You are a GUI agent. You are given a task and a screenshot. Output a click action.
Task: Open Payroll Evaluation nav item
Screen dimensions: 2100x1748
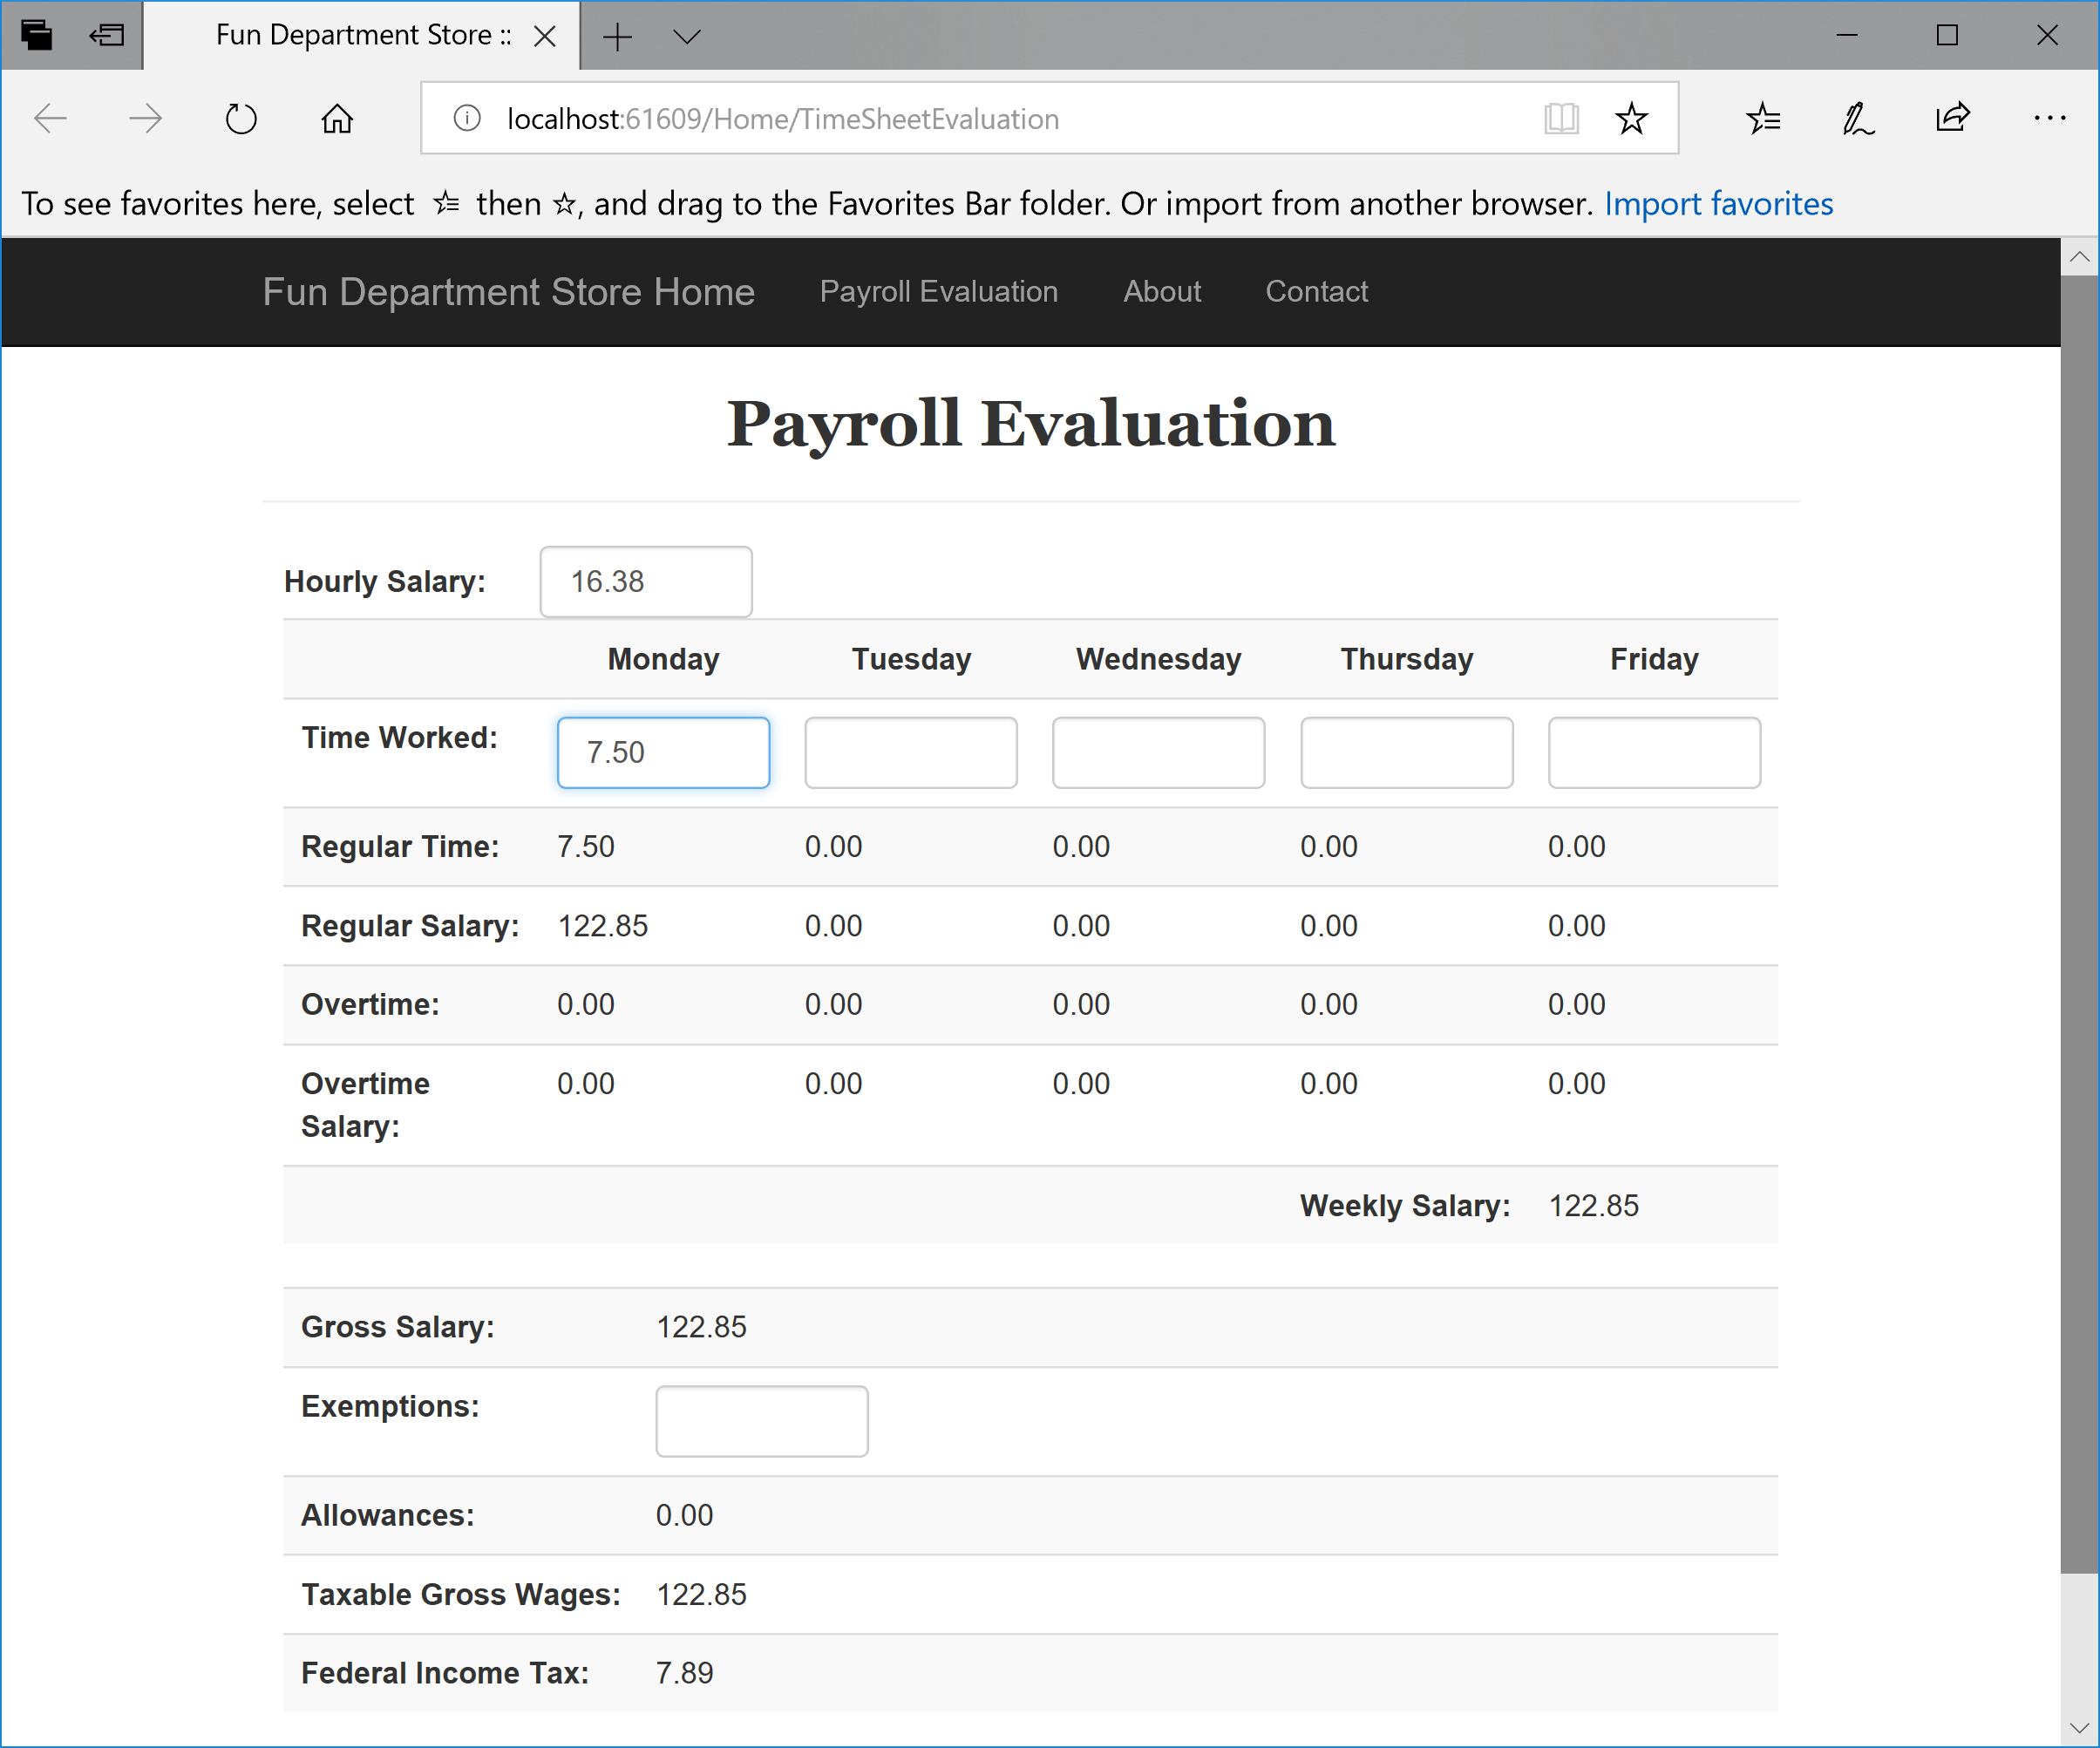[x=938, y=292]
